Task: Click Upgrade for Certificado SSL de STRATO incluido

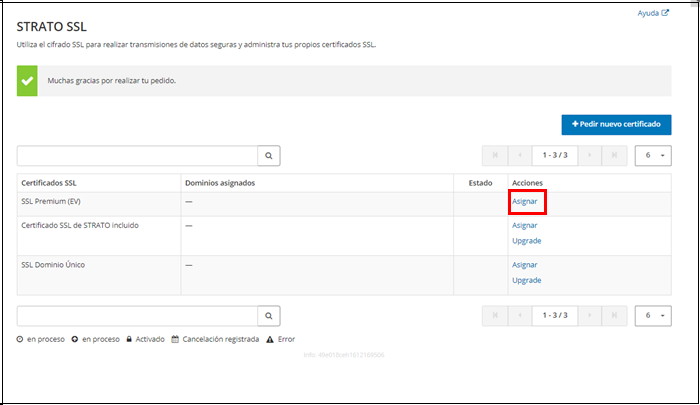Action: (527, 241)
